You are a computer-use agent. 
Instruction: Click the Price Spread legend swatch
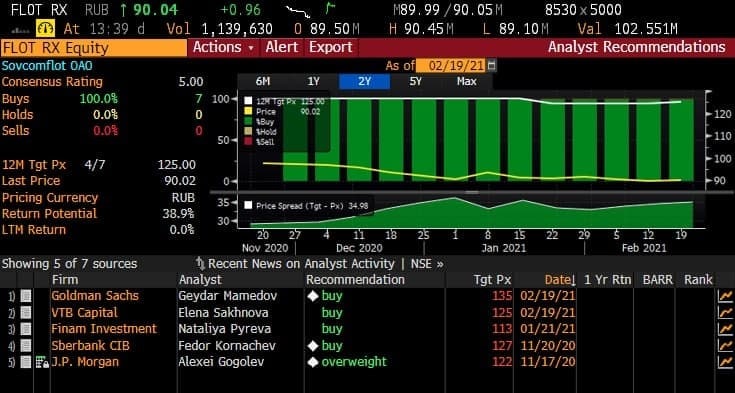(248, 205)
